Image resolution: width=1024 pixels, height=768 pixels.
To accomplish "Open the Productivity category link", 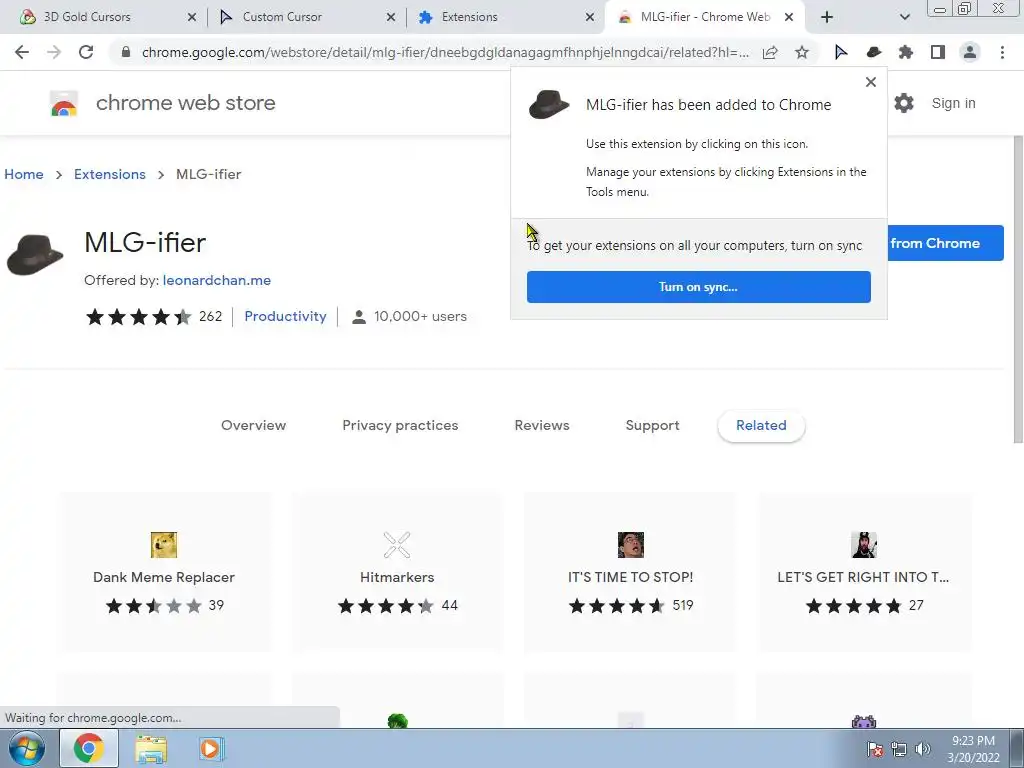I will tap(285, 316).
